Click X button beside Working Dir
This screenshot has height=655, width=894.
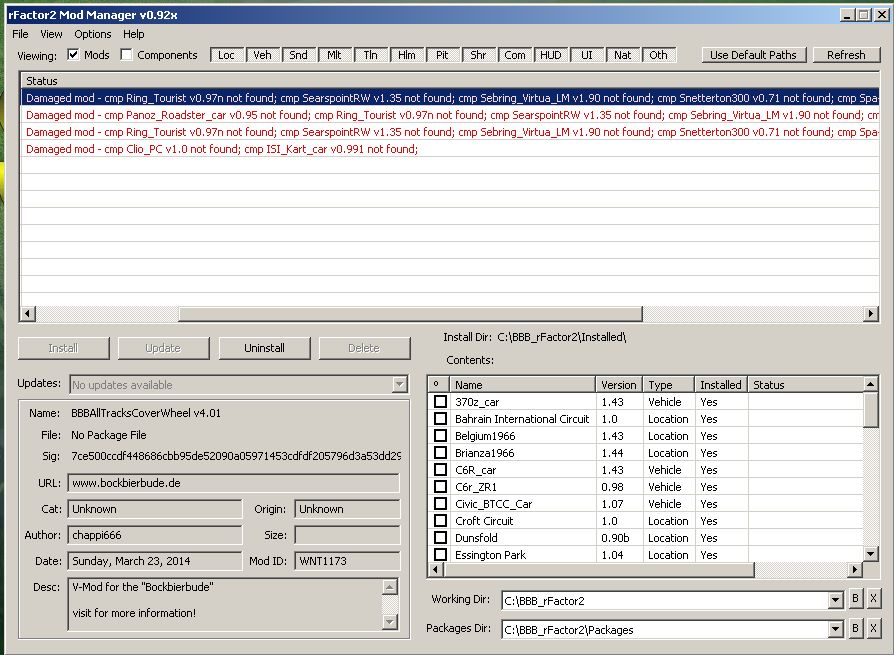pyautogui.click(x=873, y=600)
